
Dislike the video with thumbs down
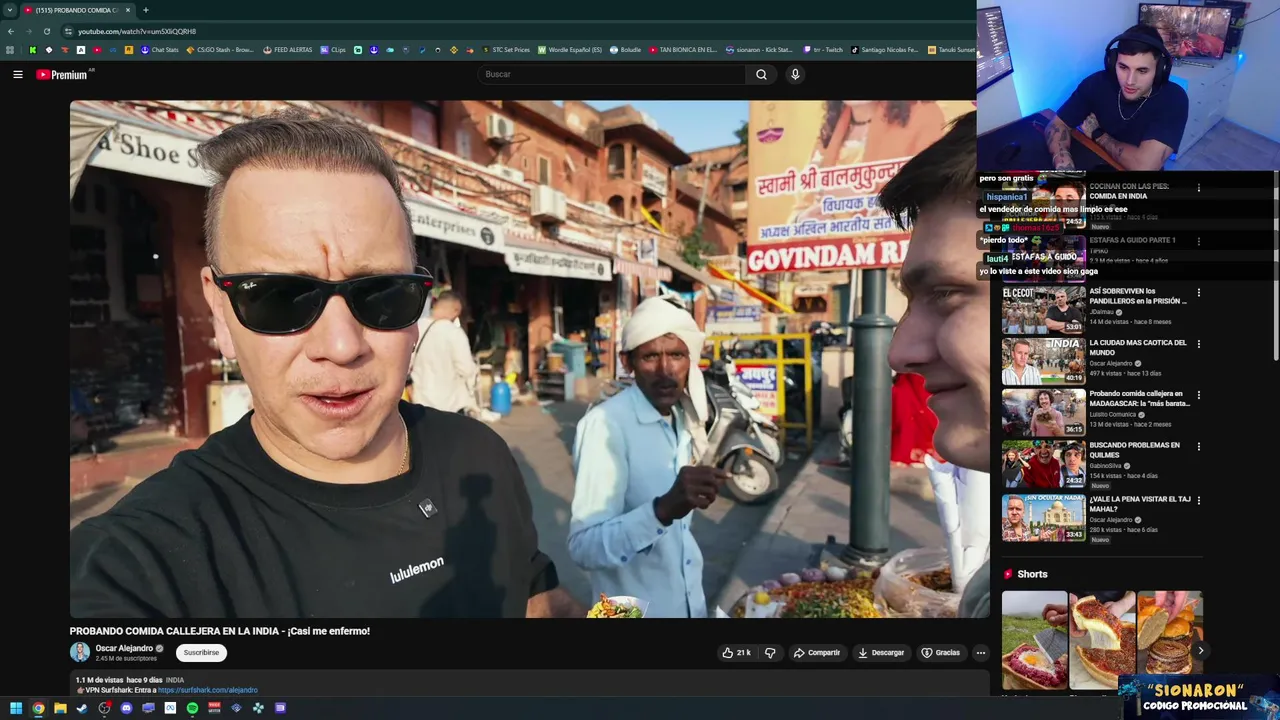click(770, 653)
